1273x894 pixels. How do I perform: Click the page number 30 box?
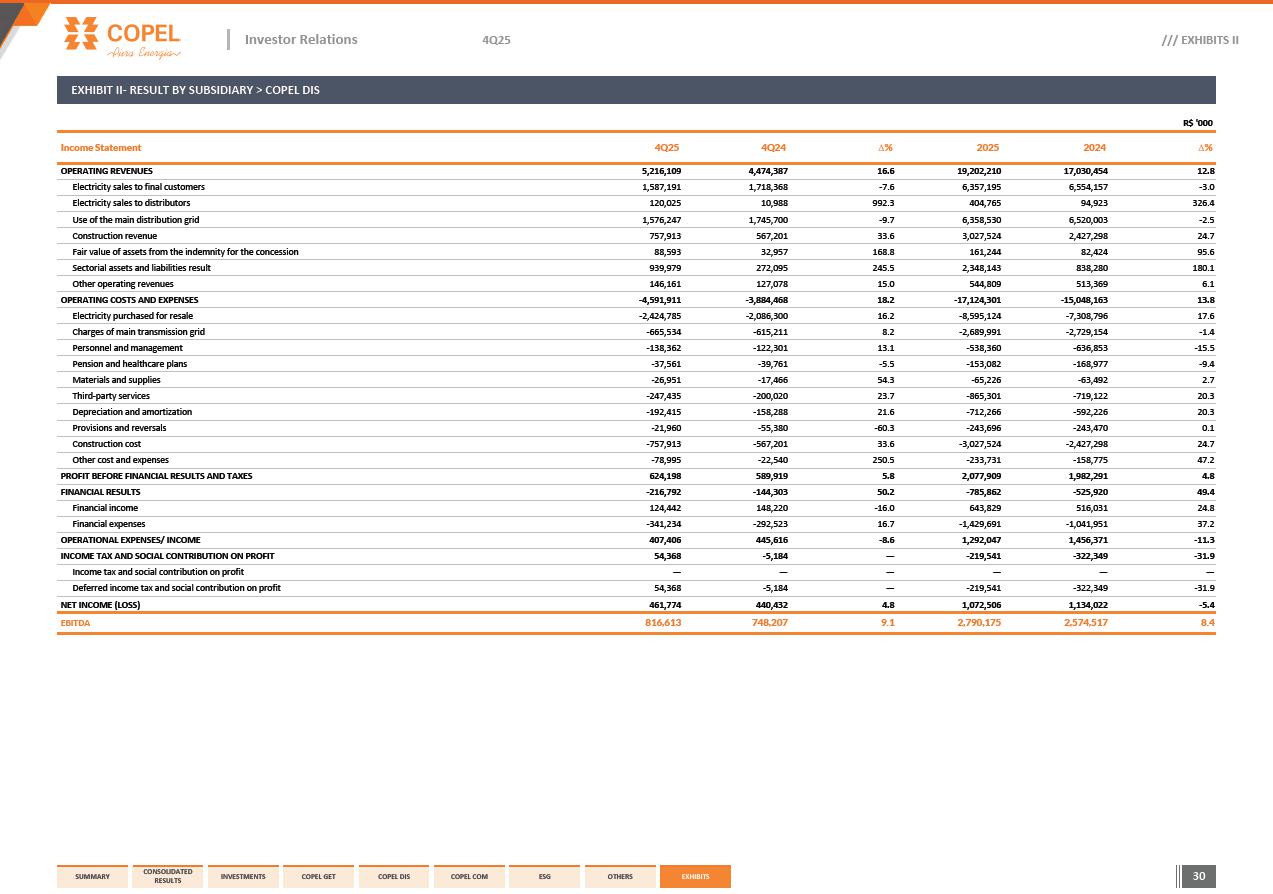1199,877
